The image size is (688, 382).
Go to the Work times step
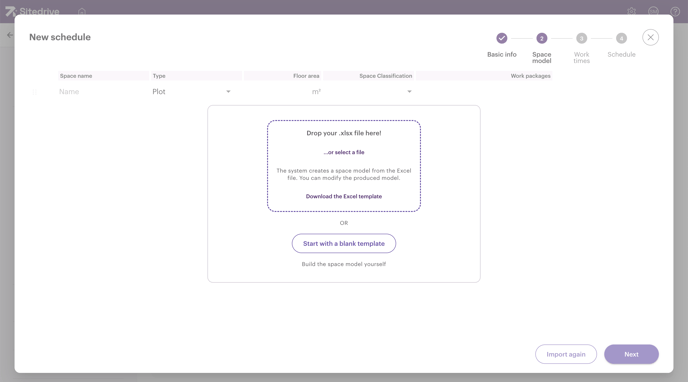[581, 38]
